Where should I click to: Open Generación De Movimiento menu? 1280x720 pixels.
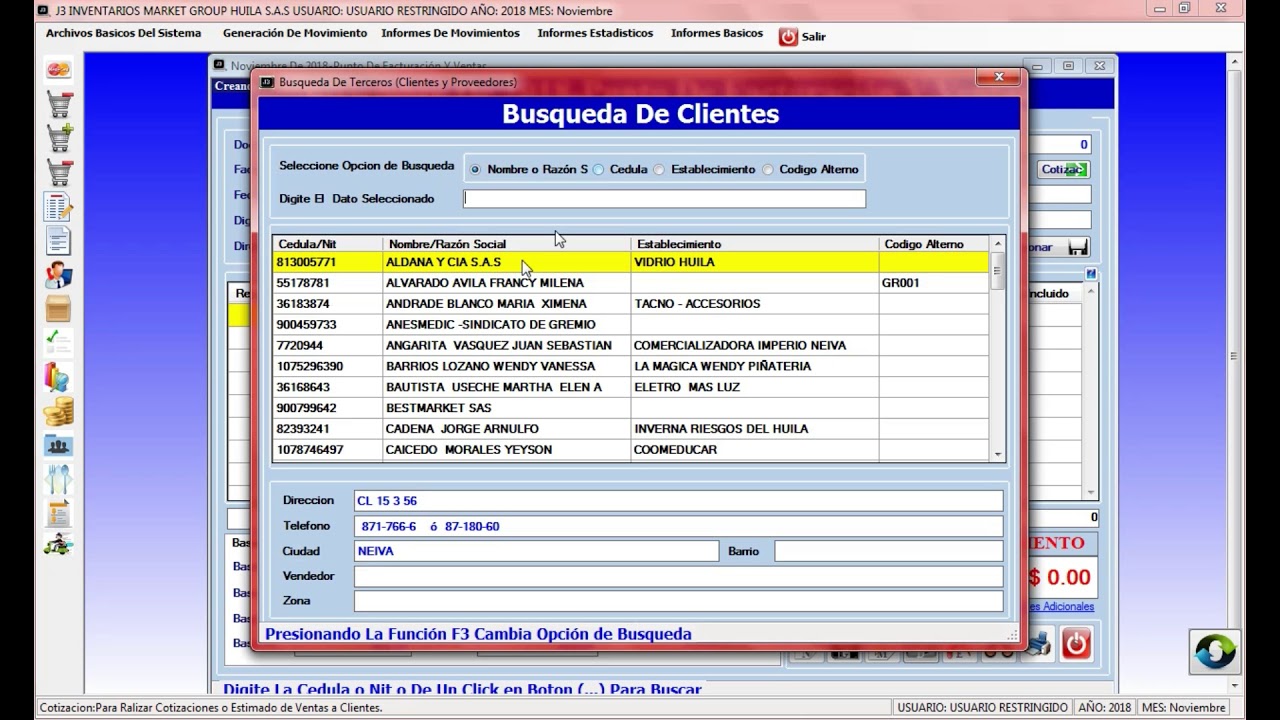pos(295,33)
